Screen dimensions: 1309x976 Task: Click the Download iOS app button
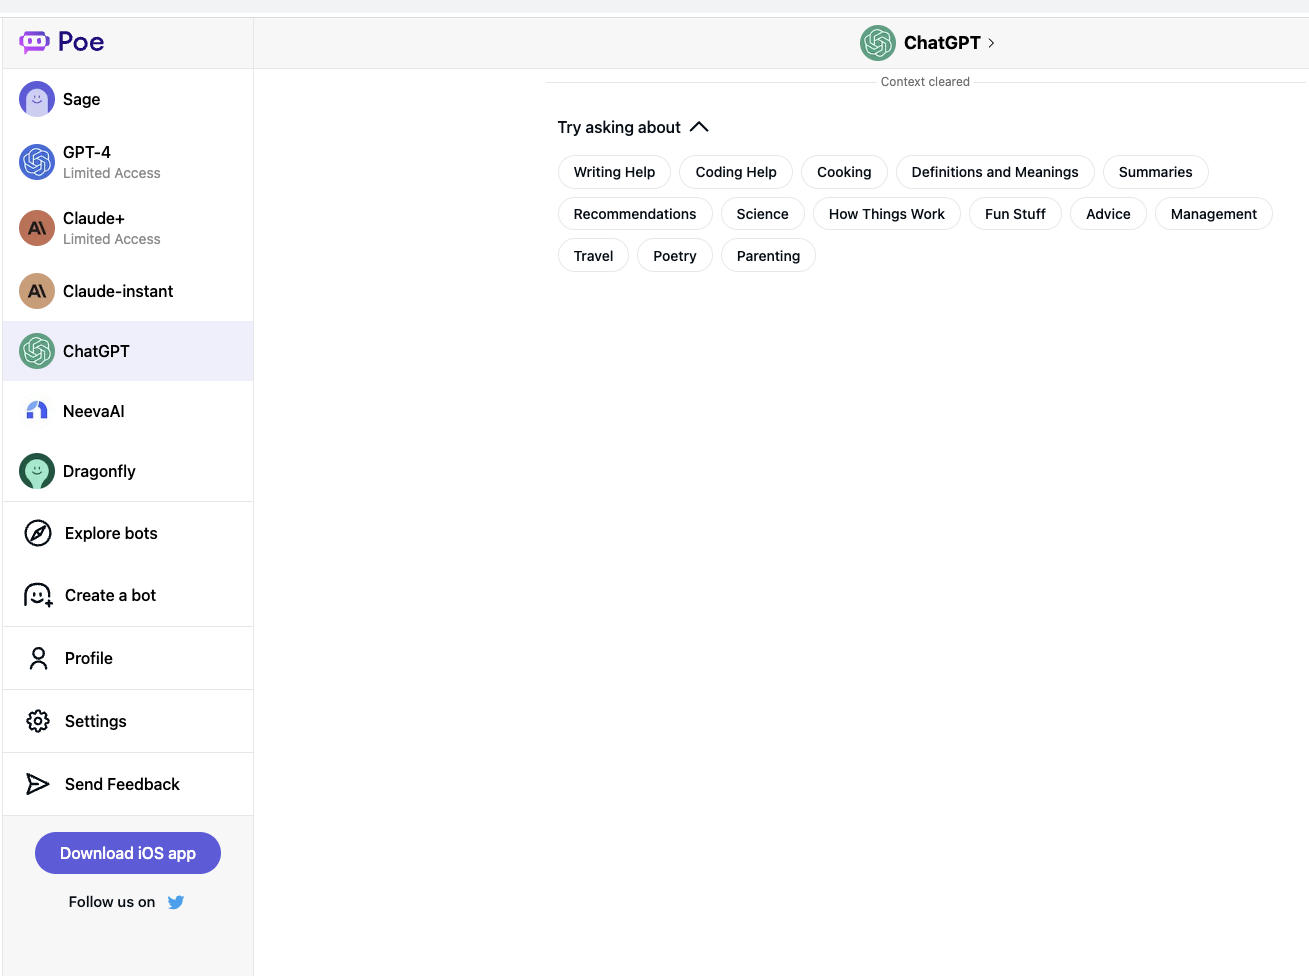click(x=128, y=853)
